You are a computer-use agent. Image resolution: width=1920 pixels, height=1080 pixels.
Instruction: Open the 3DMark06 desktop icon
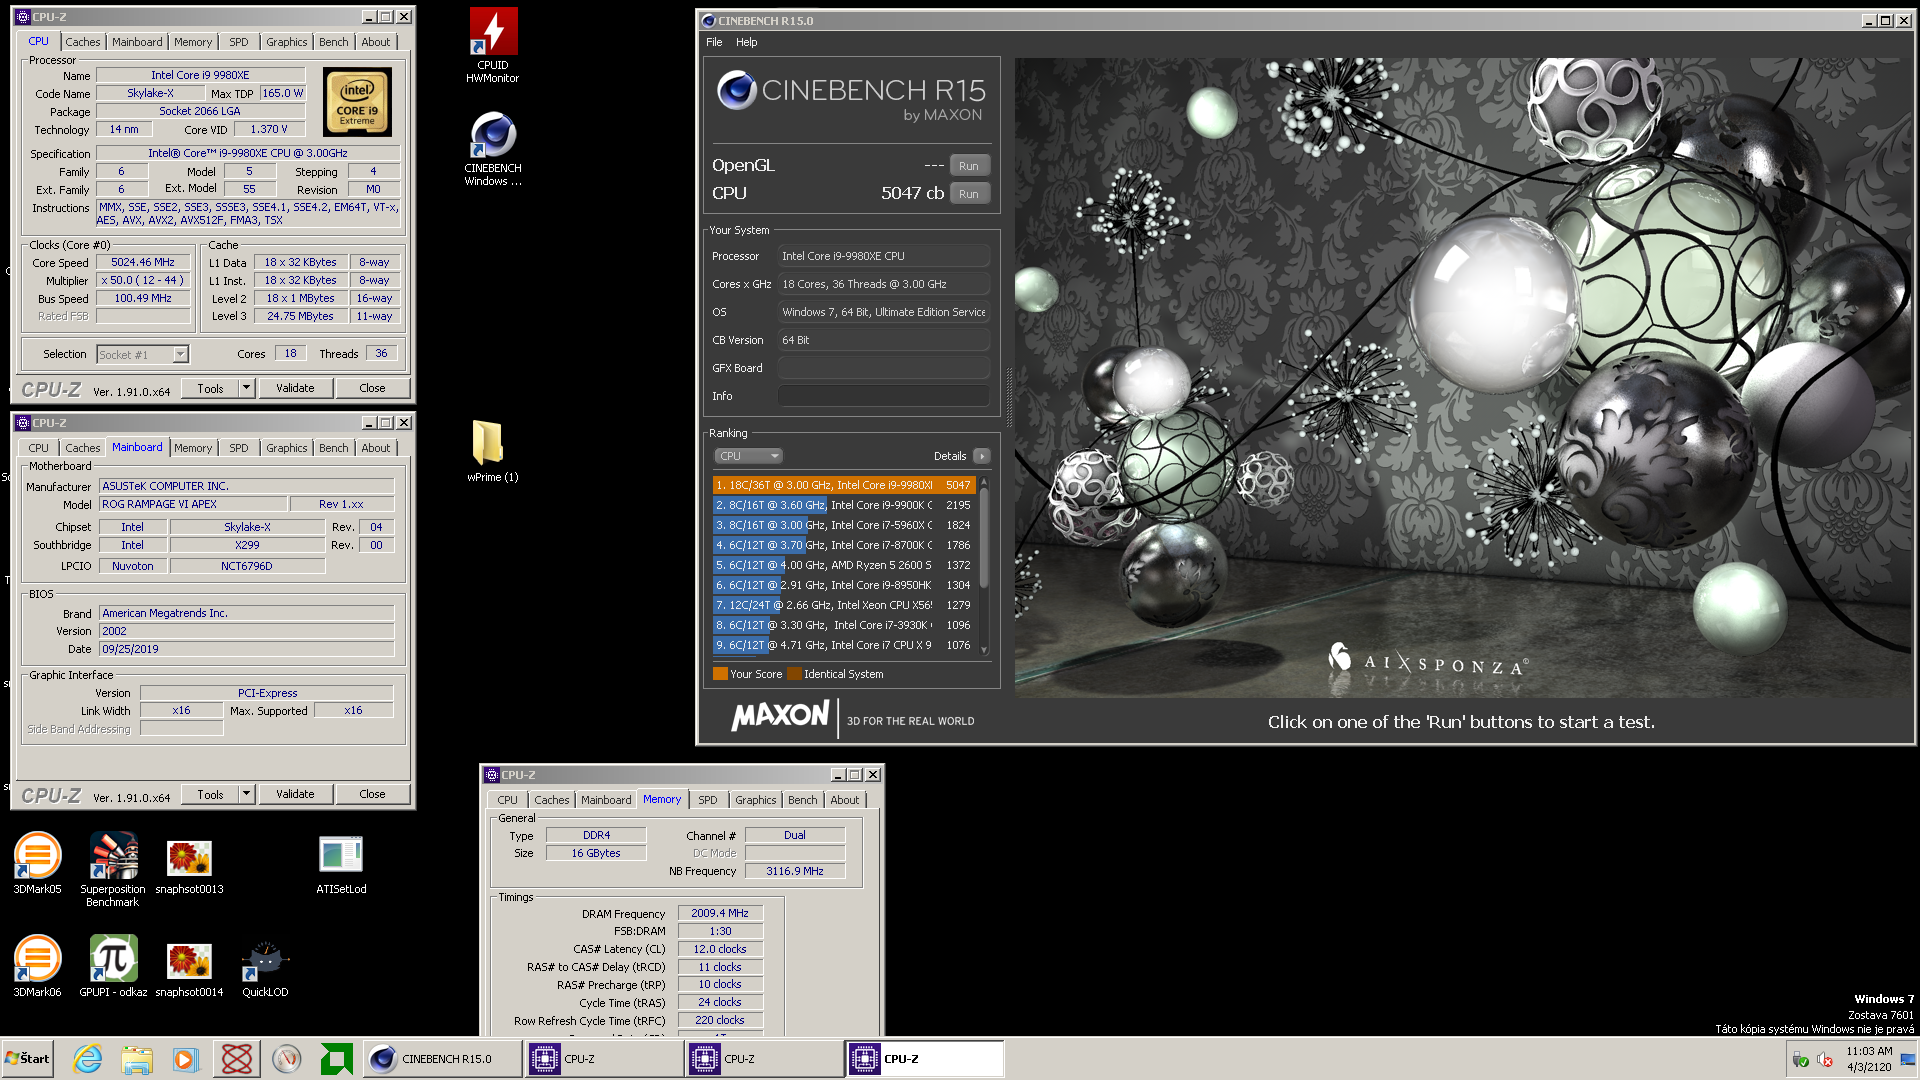click(x=37, y=966)
